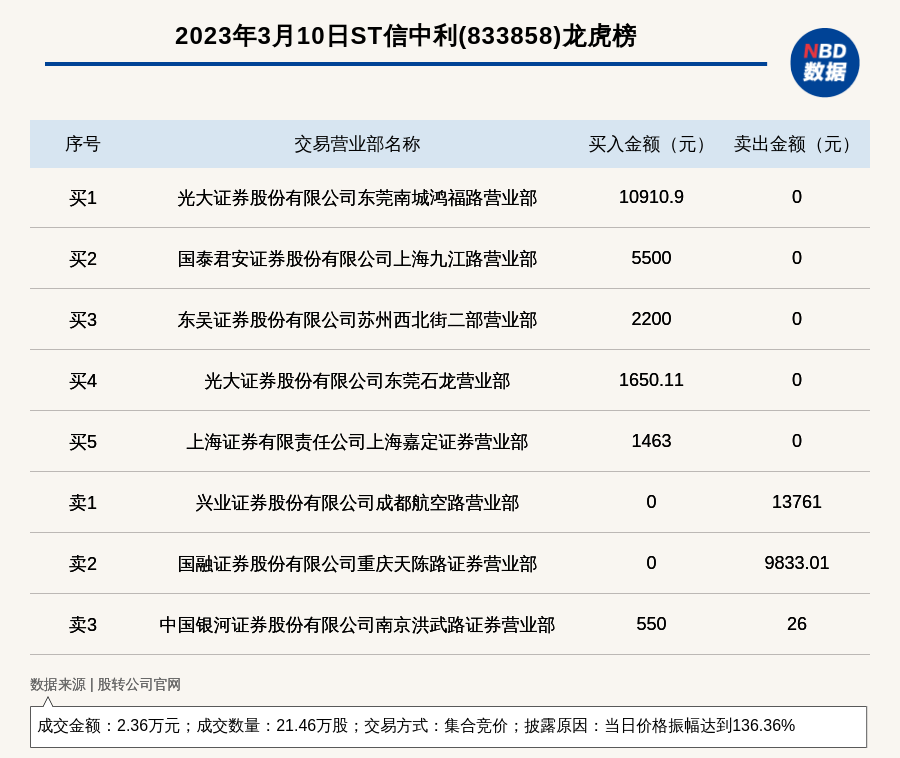Click the sell amount 0 in 买3 row
This screenshot has height=758, width=900.
pos(797,318)
